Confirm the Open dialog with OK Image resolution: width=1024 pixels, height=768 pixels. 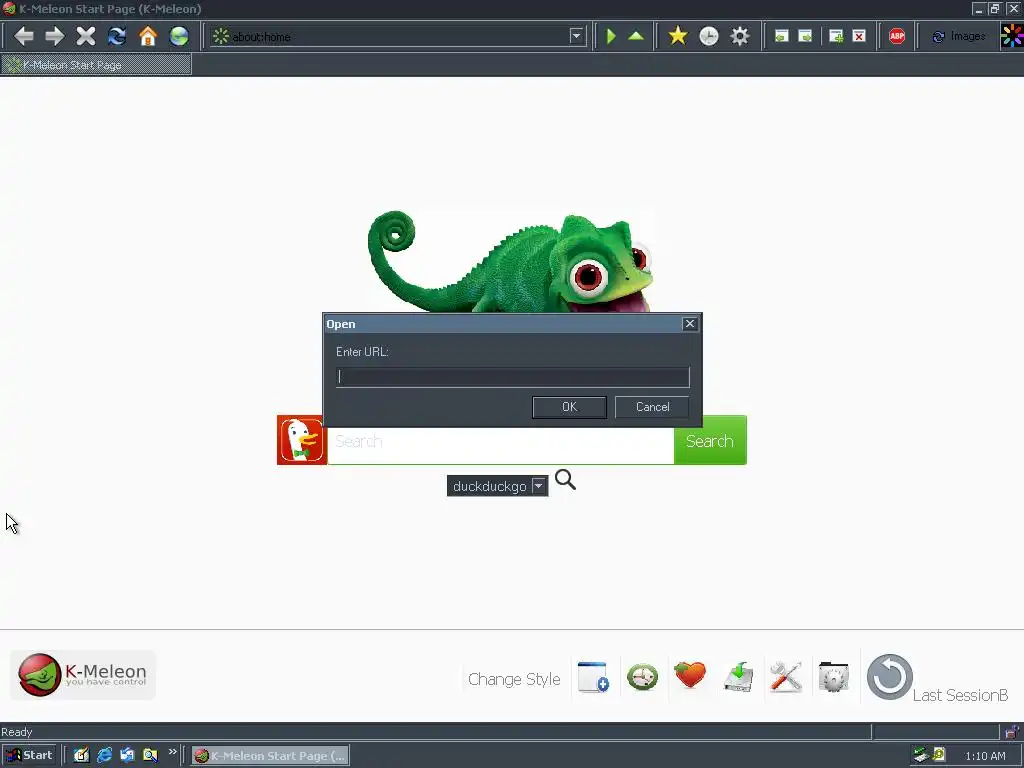[x=569, y=407]
